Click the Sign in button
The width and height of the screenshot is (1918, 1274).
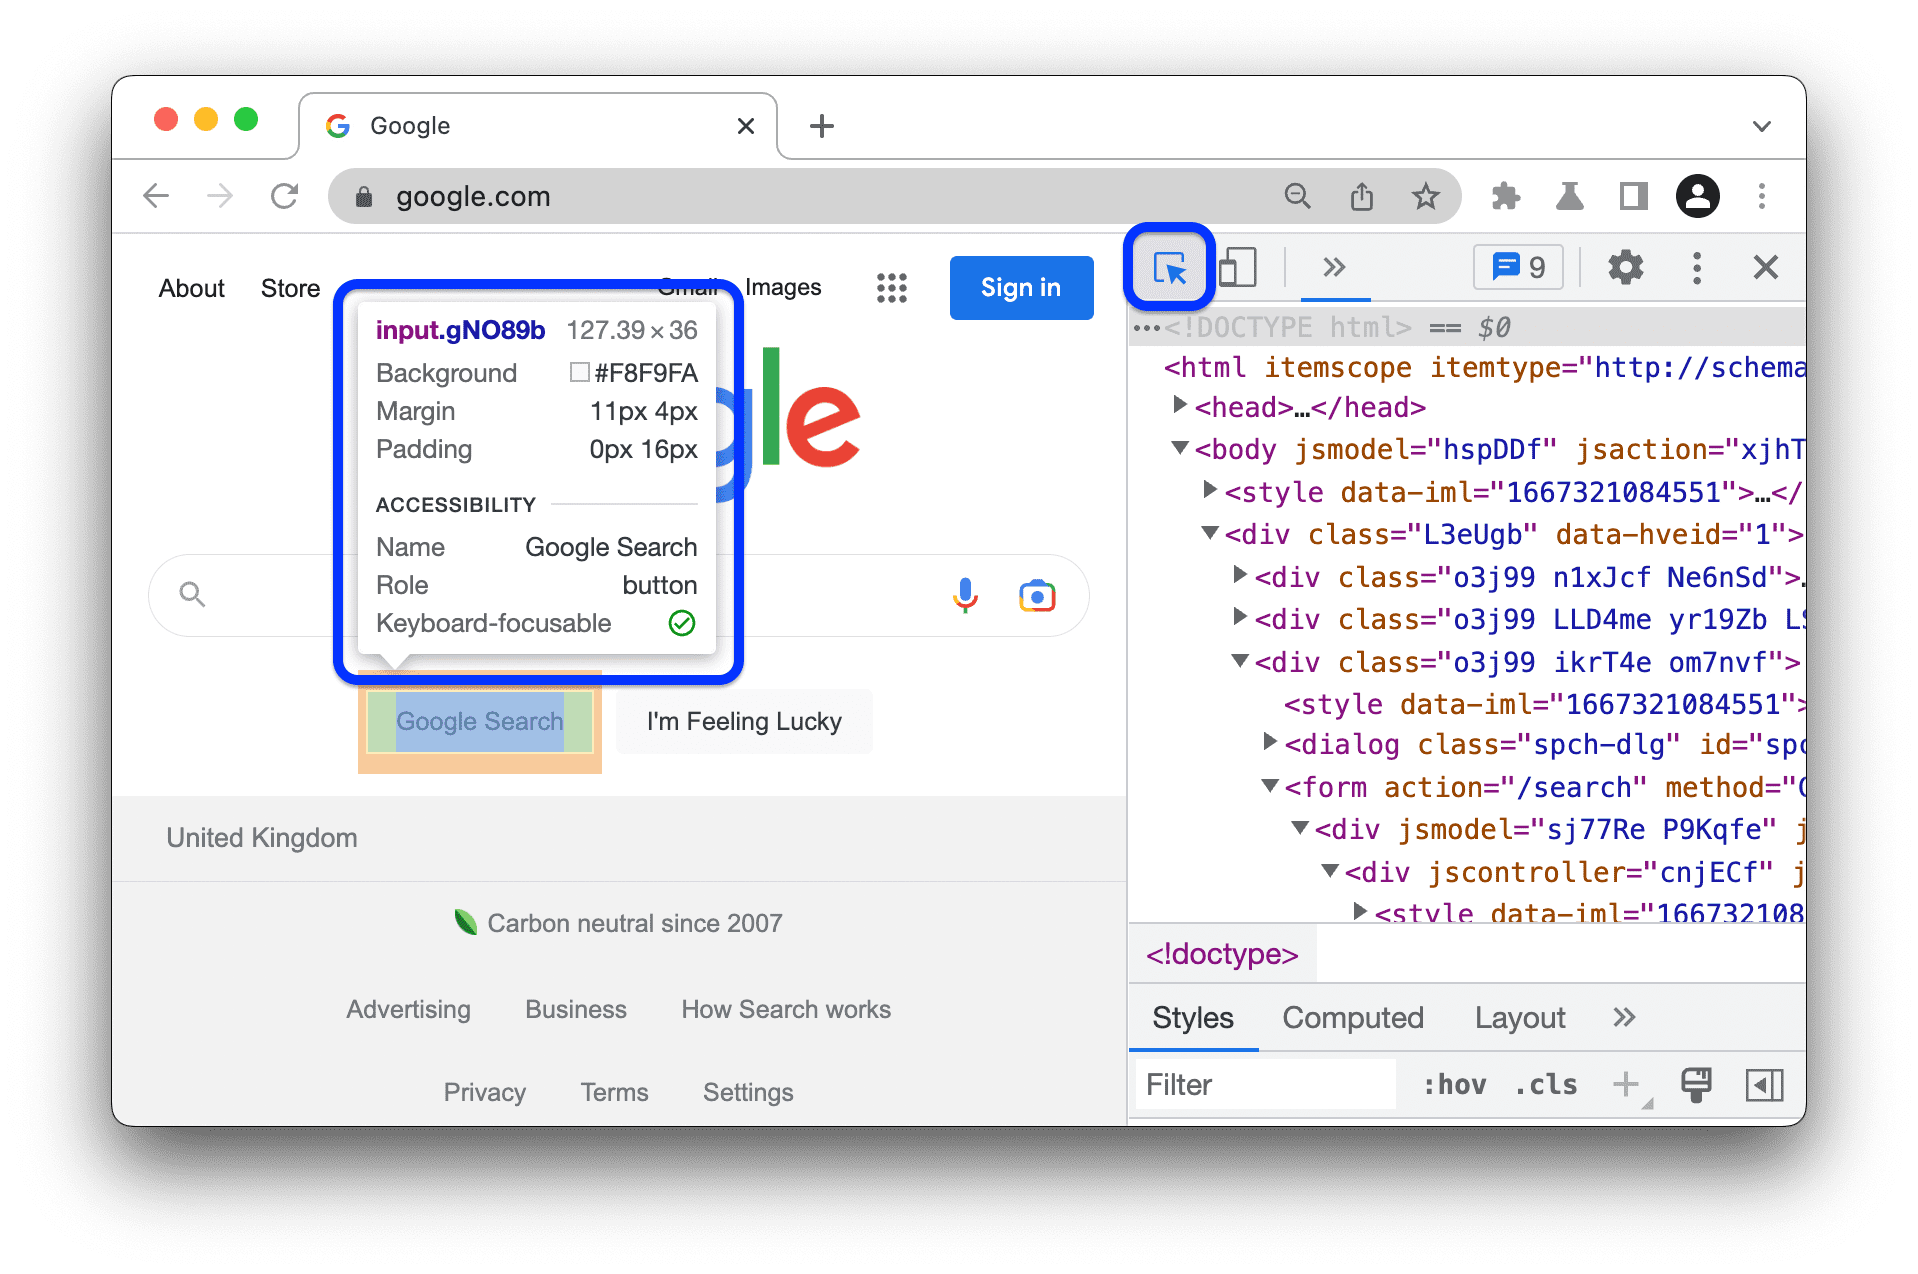click(x=1020, y=287)
